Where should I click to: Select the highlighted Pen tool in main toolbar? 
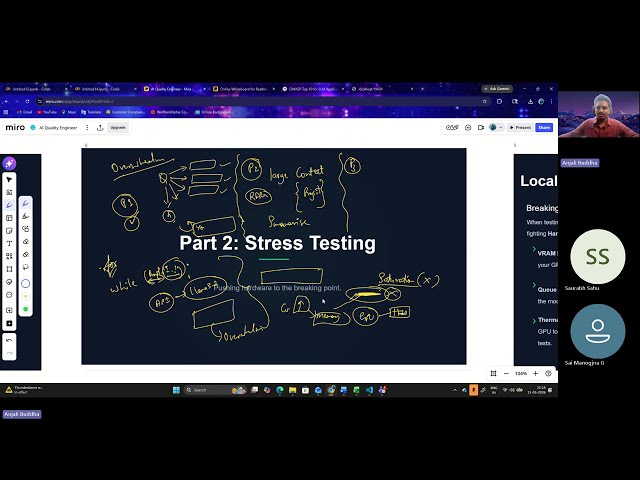click(9, 205)
